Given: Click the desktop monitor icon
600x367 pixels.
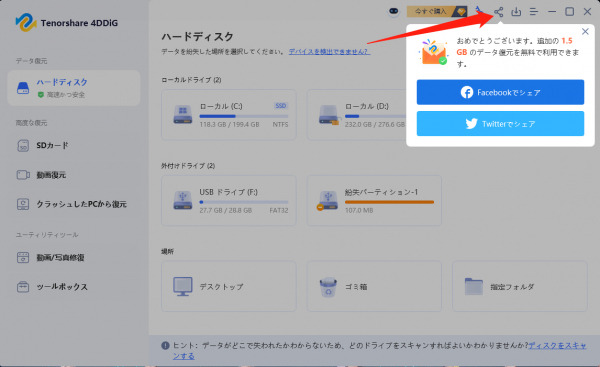Looking at the screenshot, I should pos(183,286).
